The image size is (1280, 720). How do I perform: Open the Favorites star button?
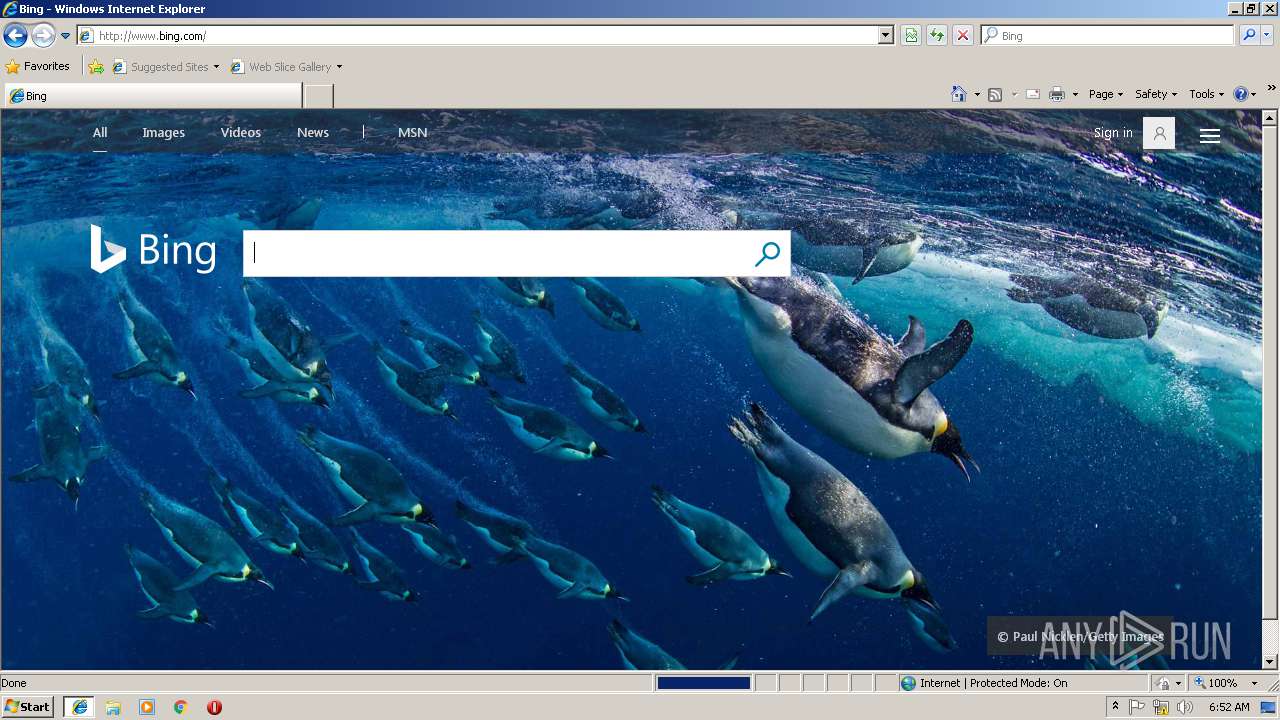pyautogui.click(x=38, y=67)
